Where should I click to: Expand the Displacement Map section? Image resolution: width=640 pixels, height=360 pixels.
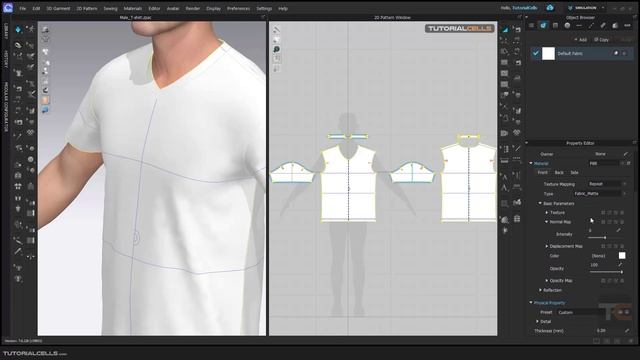coord(547,246)
